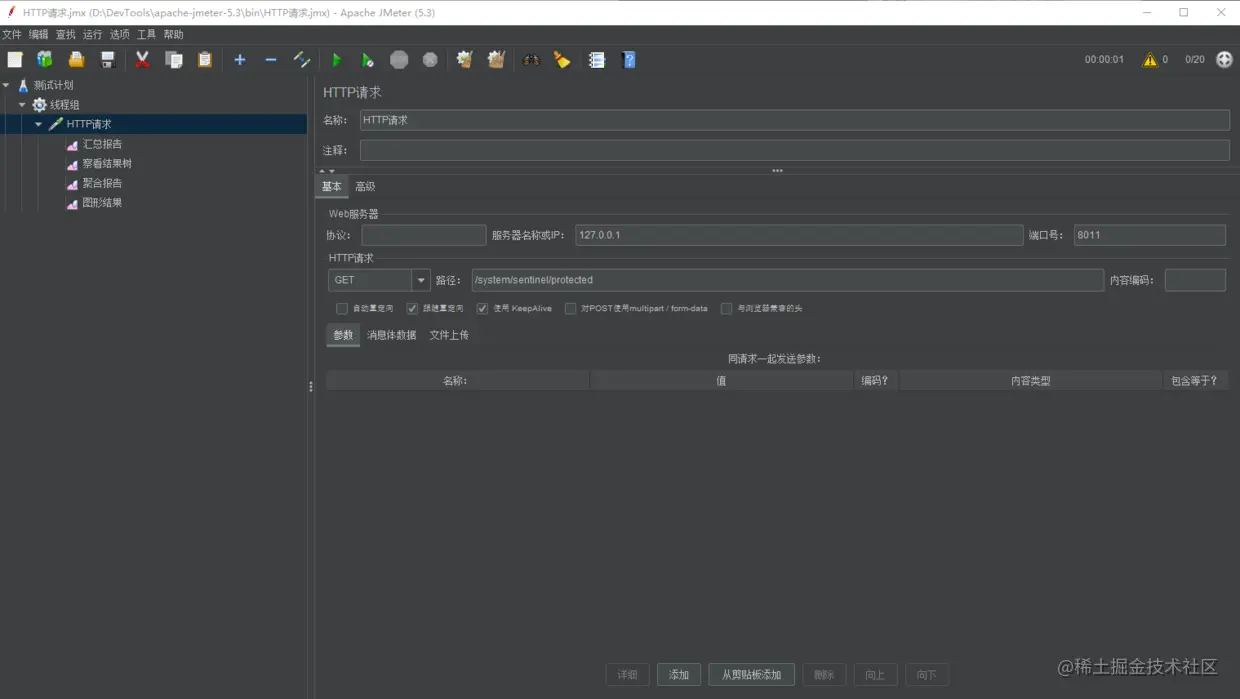
Task: Collapse all tree nodes with minus icon
Action: pos(271,60)
